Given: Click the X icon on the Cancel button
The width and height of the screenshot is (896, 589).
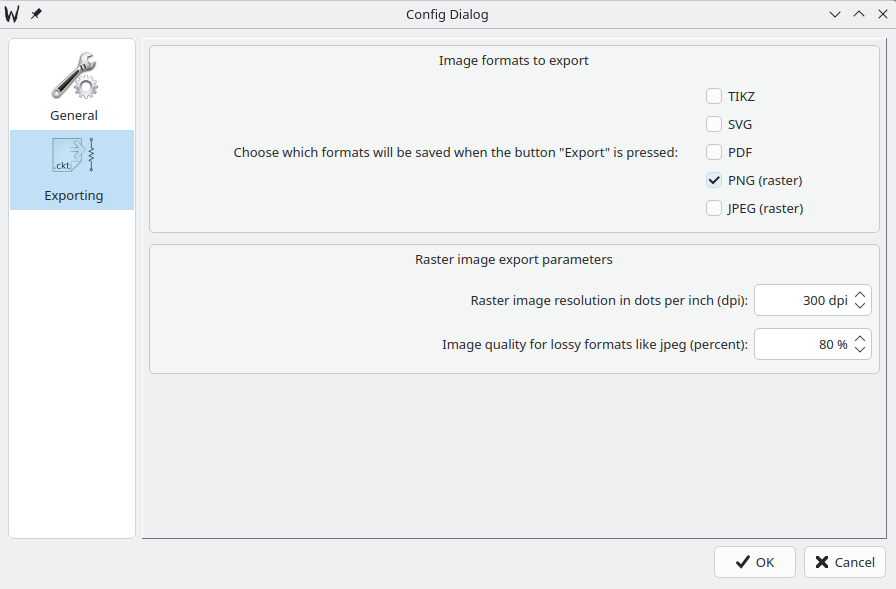Looking at the screenshot, I should [x=821, y=562].
